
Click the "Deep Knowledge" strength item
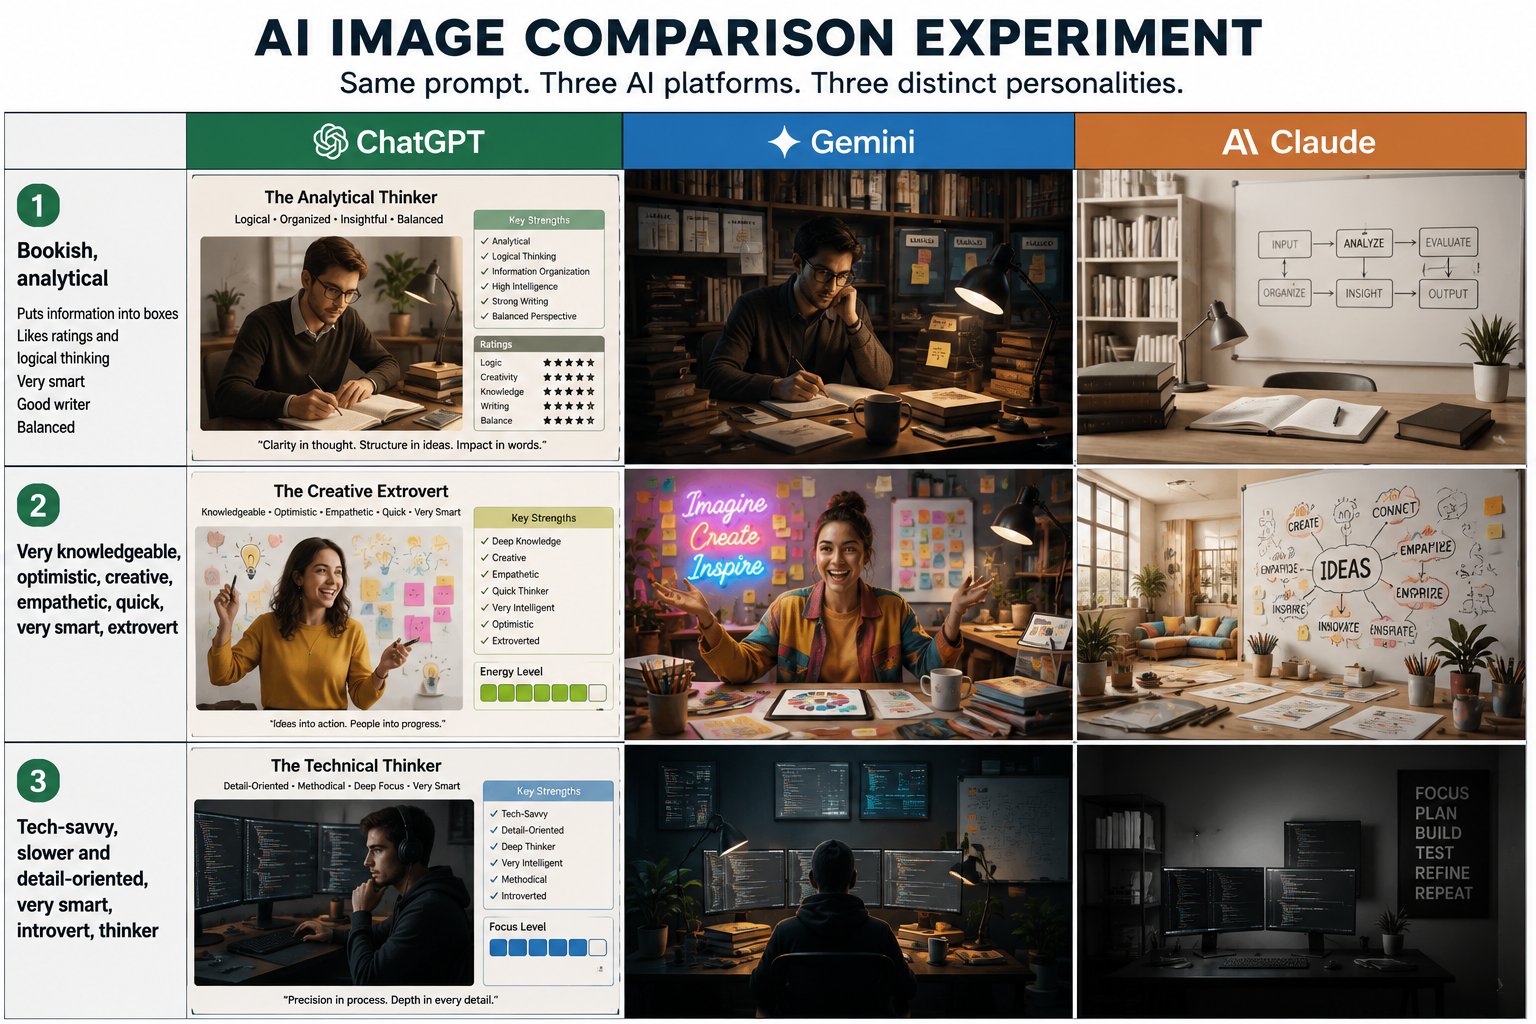tap(520, 541)
